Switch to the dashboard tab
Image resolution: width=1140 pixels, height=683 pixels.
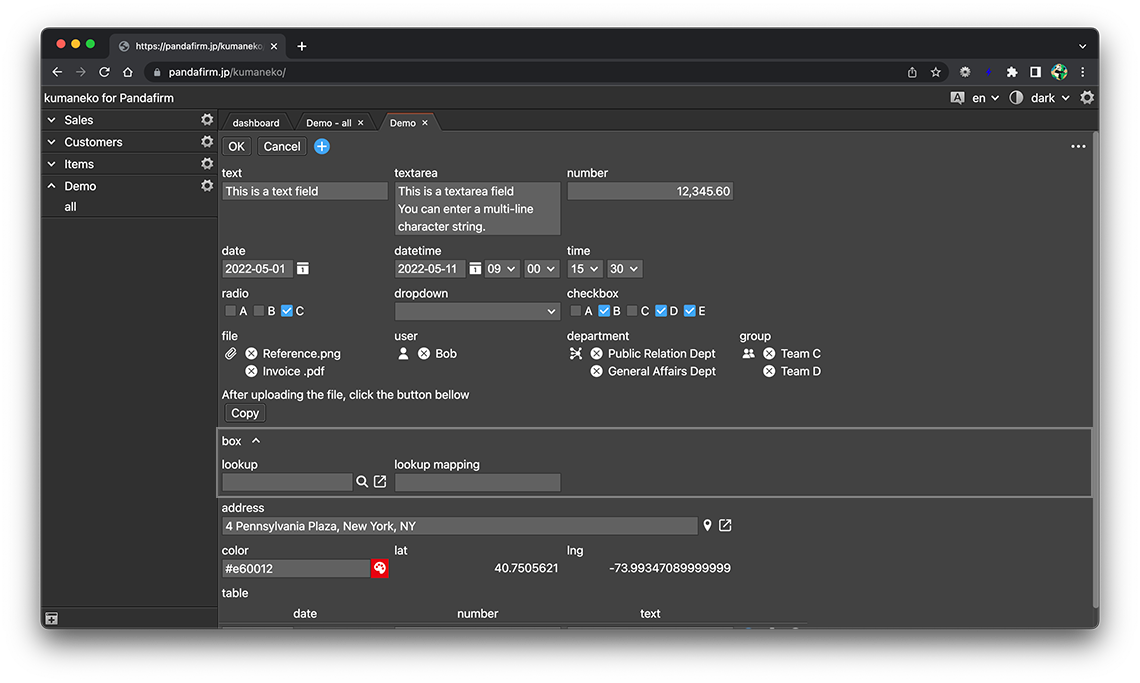256,123
